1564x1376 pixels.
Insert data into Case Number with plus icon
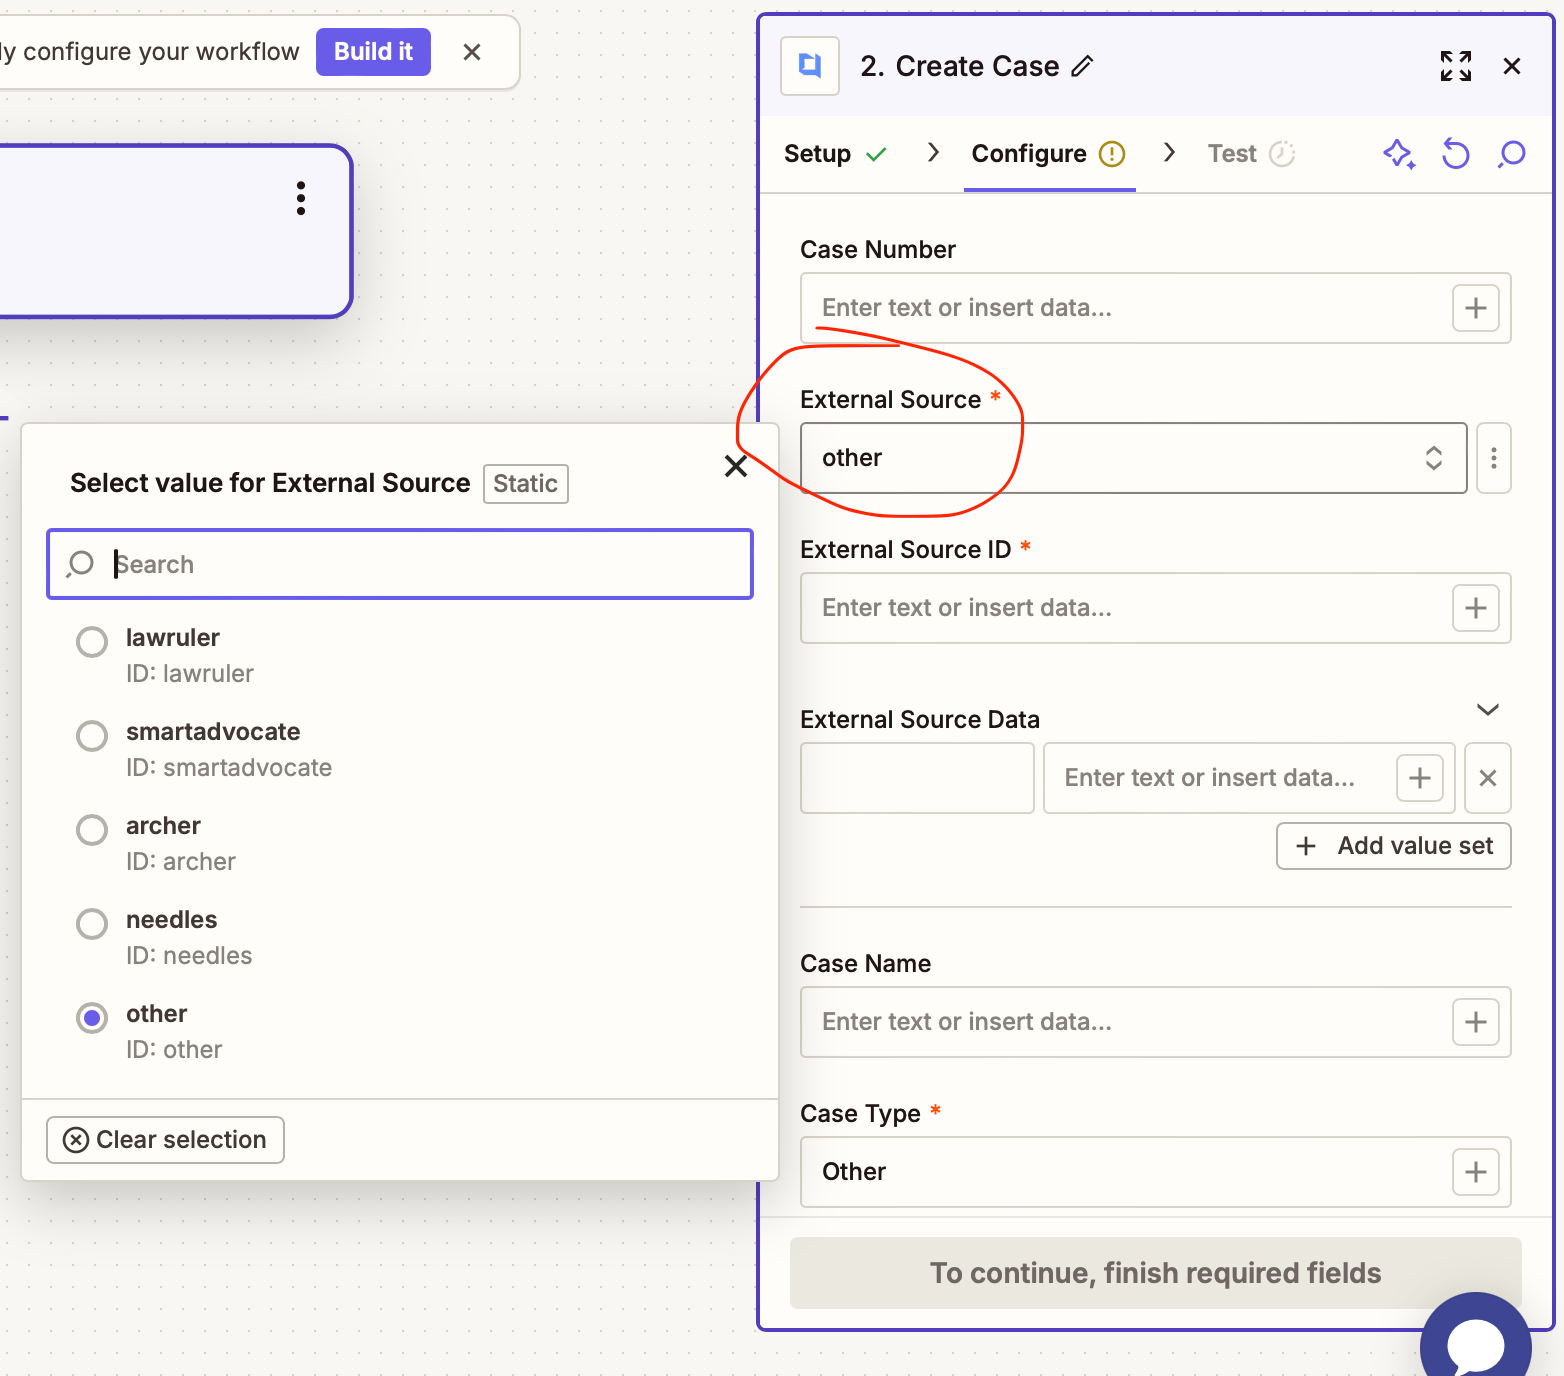tap(1475, 308)
